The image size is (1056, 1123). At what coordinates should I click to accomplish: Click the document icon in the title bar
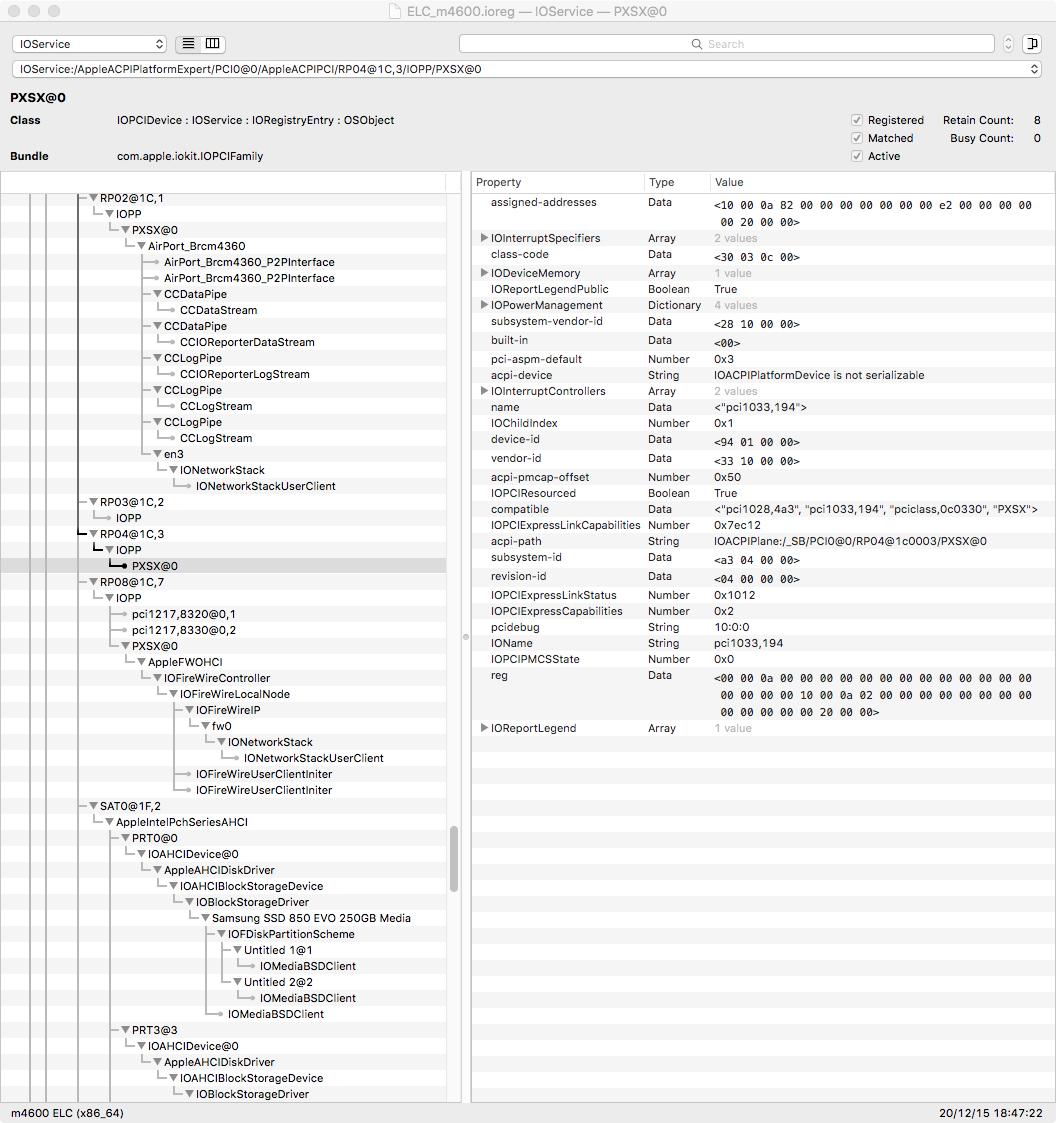(x=397, y=12)
